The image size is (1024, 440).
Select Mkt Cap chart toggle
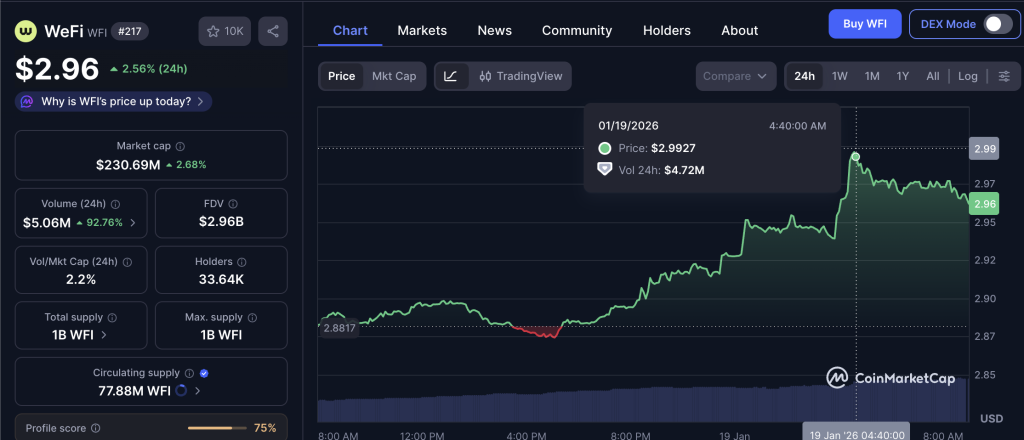tap(394, 76)
